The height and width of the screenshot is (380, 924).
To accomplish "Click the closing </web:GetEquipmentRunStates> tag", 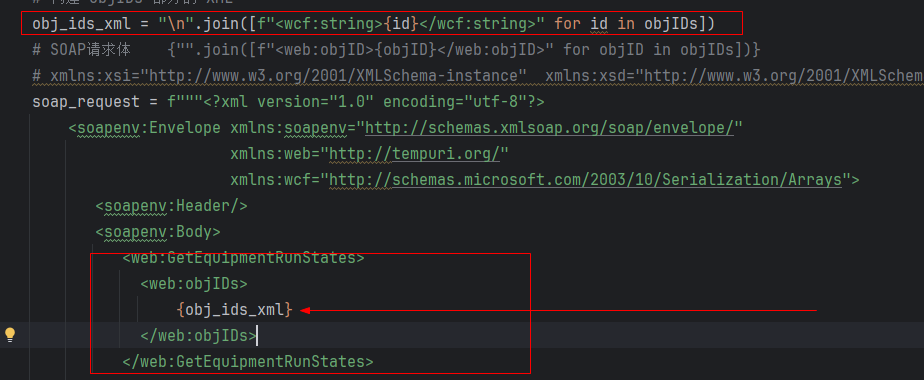I will (248, 361).
